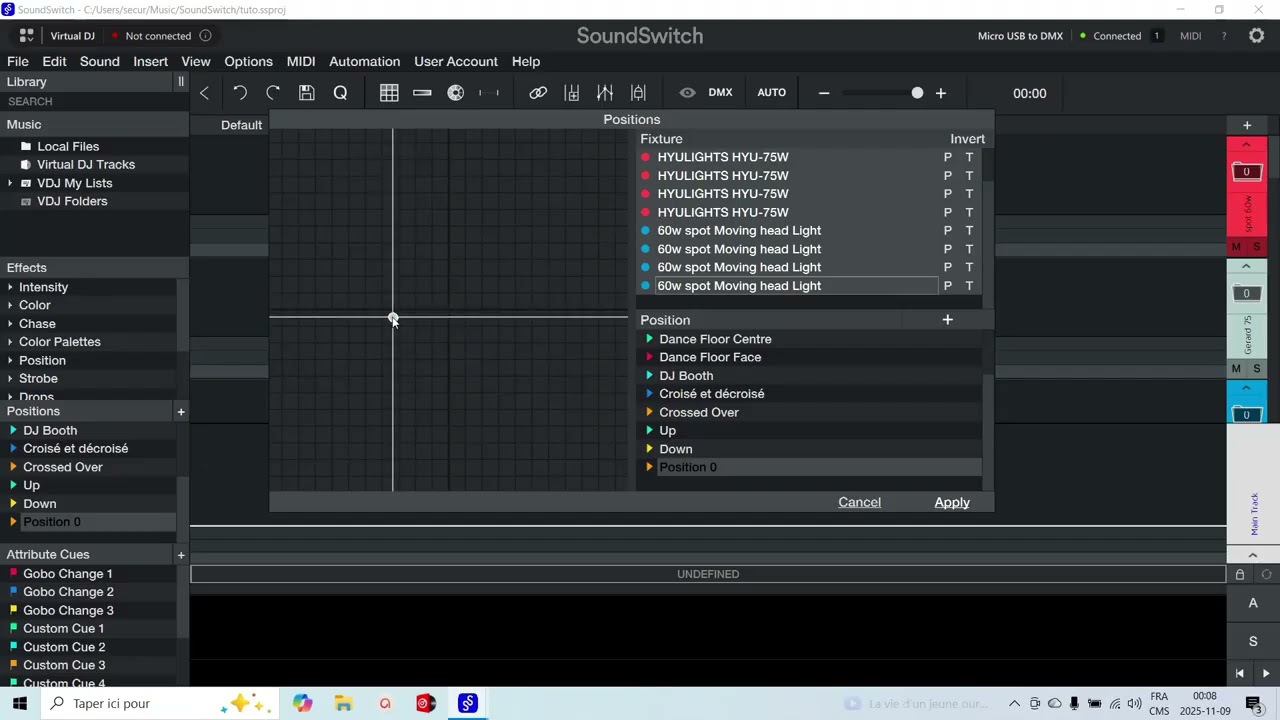Collapse the Gerard 75 track chevron
Viewport: 1280px width, 720px height.
coord(1246,267)
